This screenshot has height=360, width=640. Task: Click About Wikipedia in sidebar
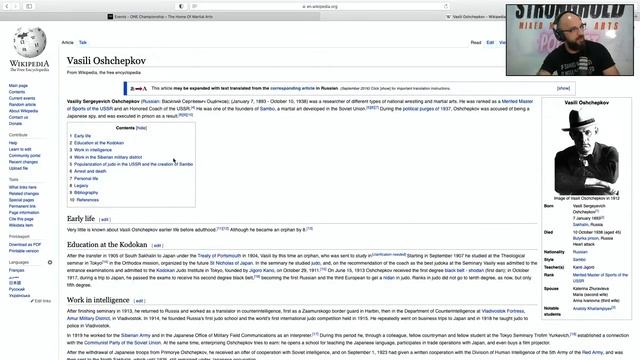pyautogui.click(x=23, y=111)
